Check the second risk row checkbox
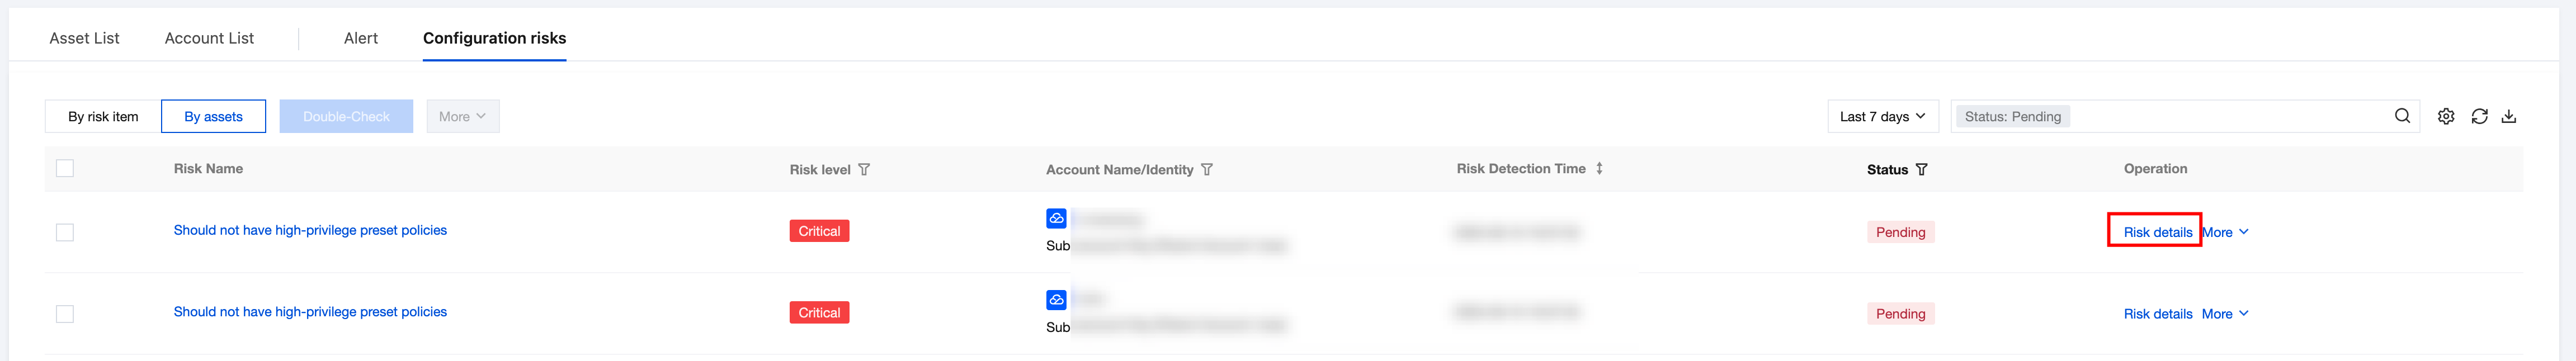 pyautogui.click(x=65, y=314)
